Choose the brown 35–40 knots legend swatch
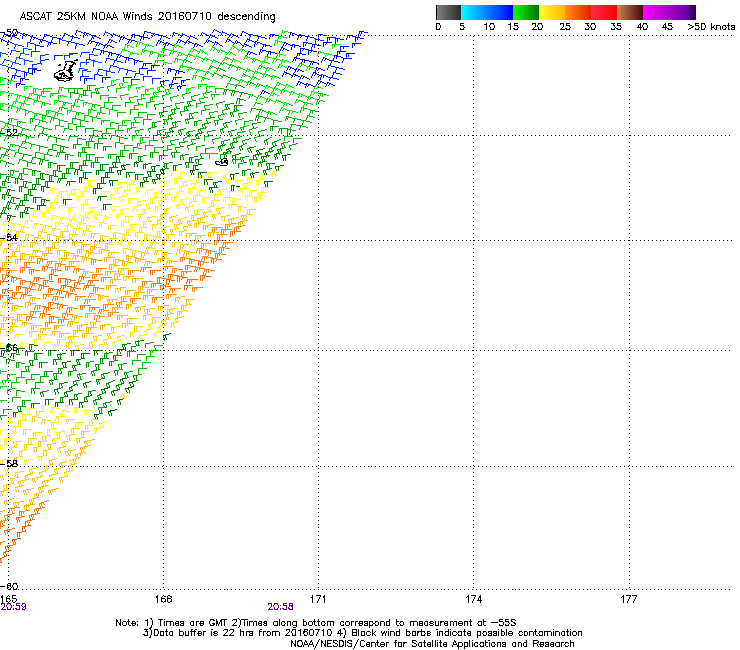Viewport: 740px width, 650px height. [x=631, y=12]
